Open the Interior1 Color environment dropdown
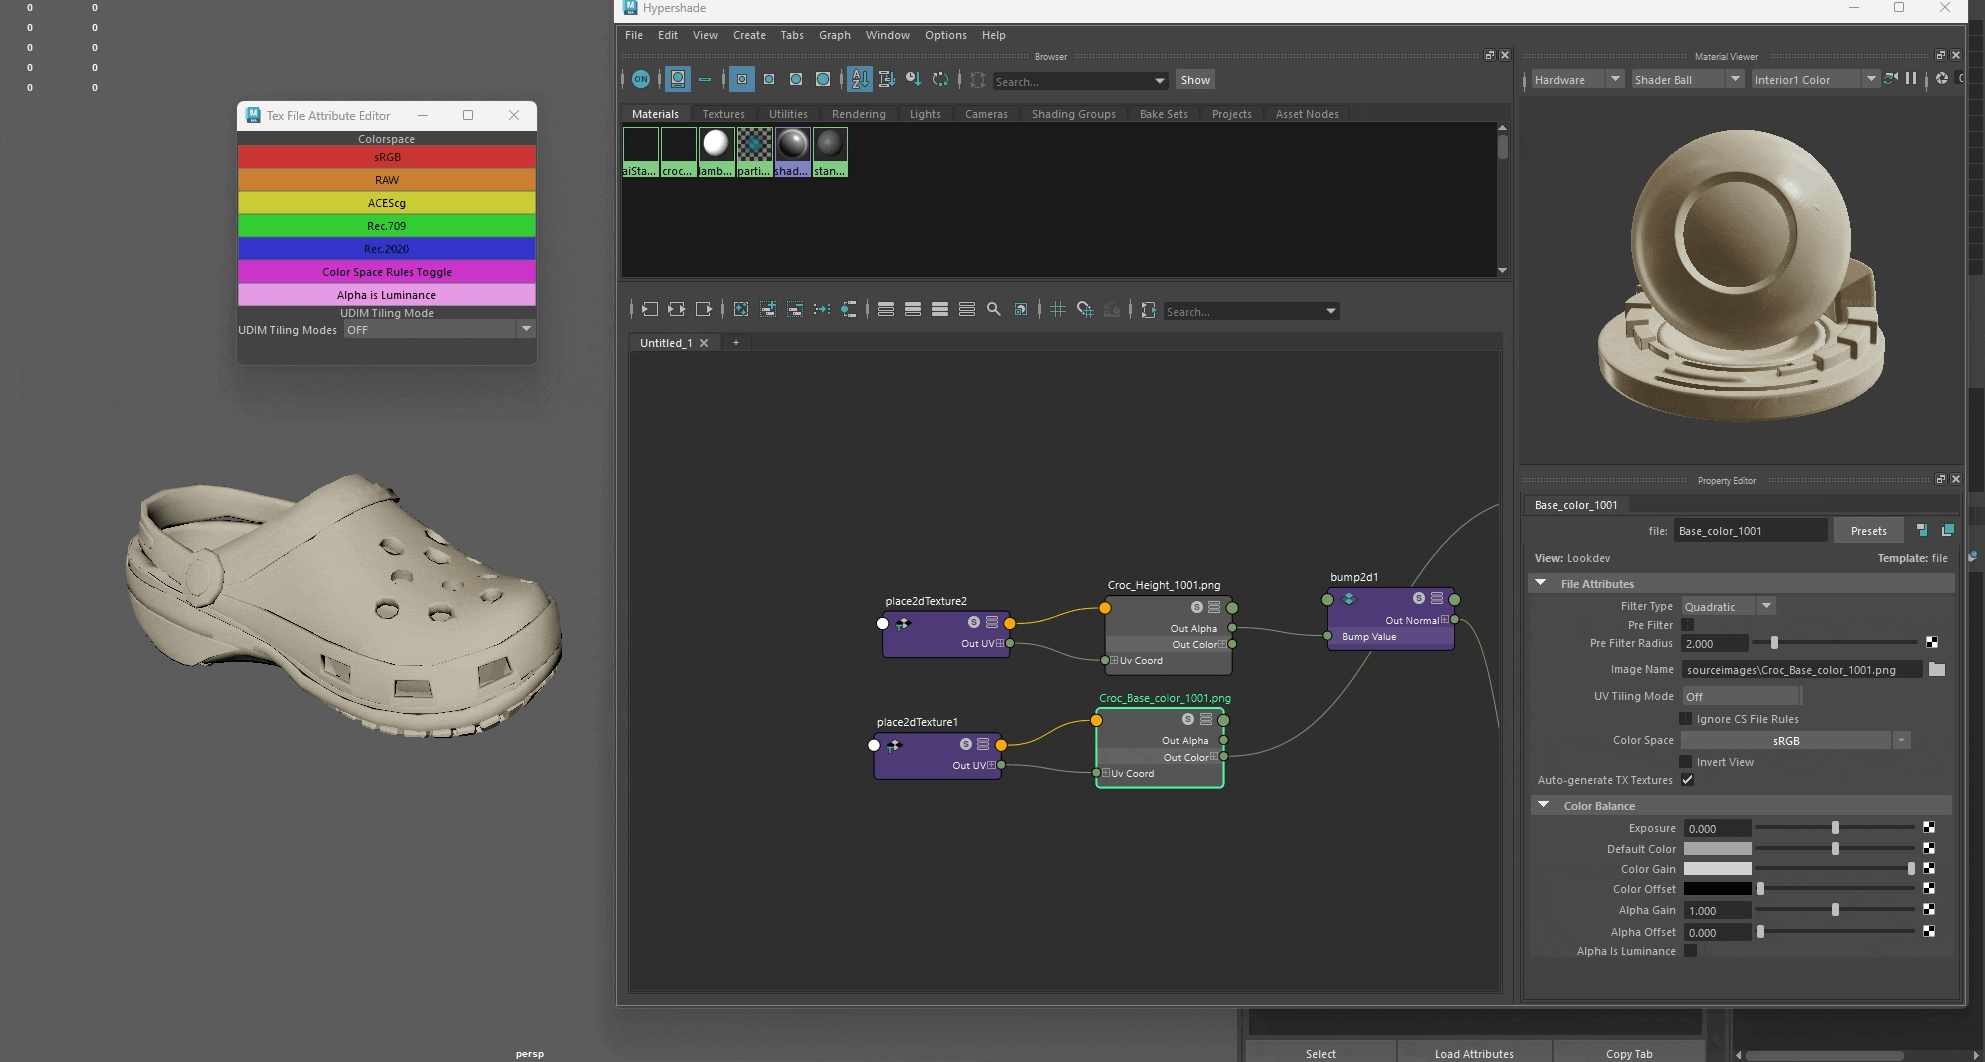Viewport: 1985px width, 1062px height. tap(1815, 80)
